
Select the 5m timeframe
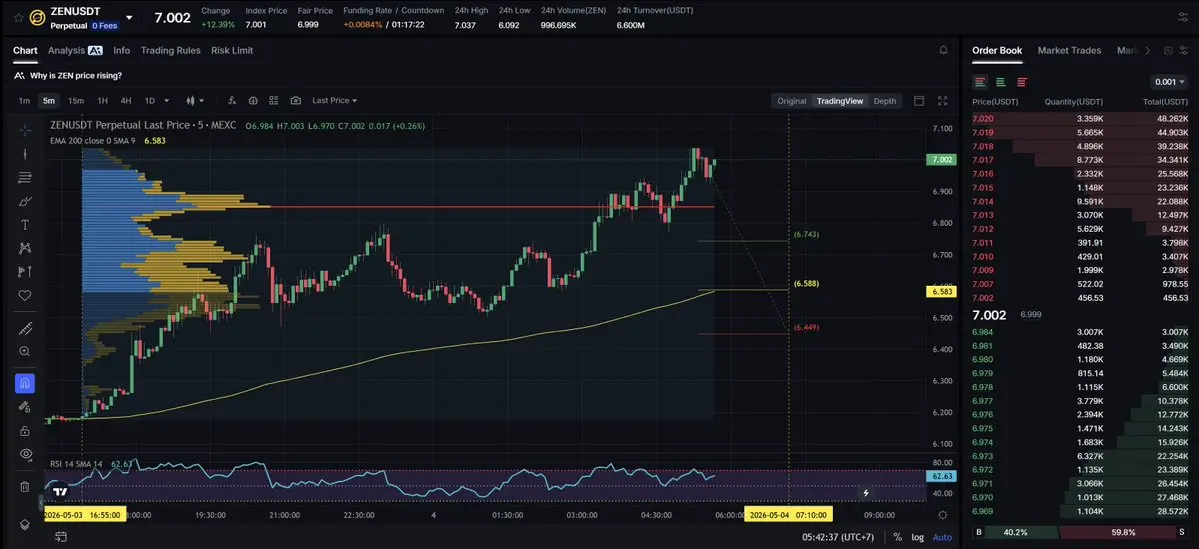(x=49, y=101)
